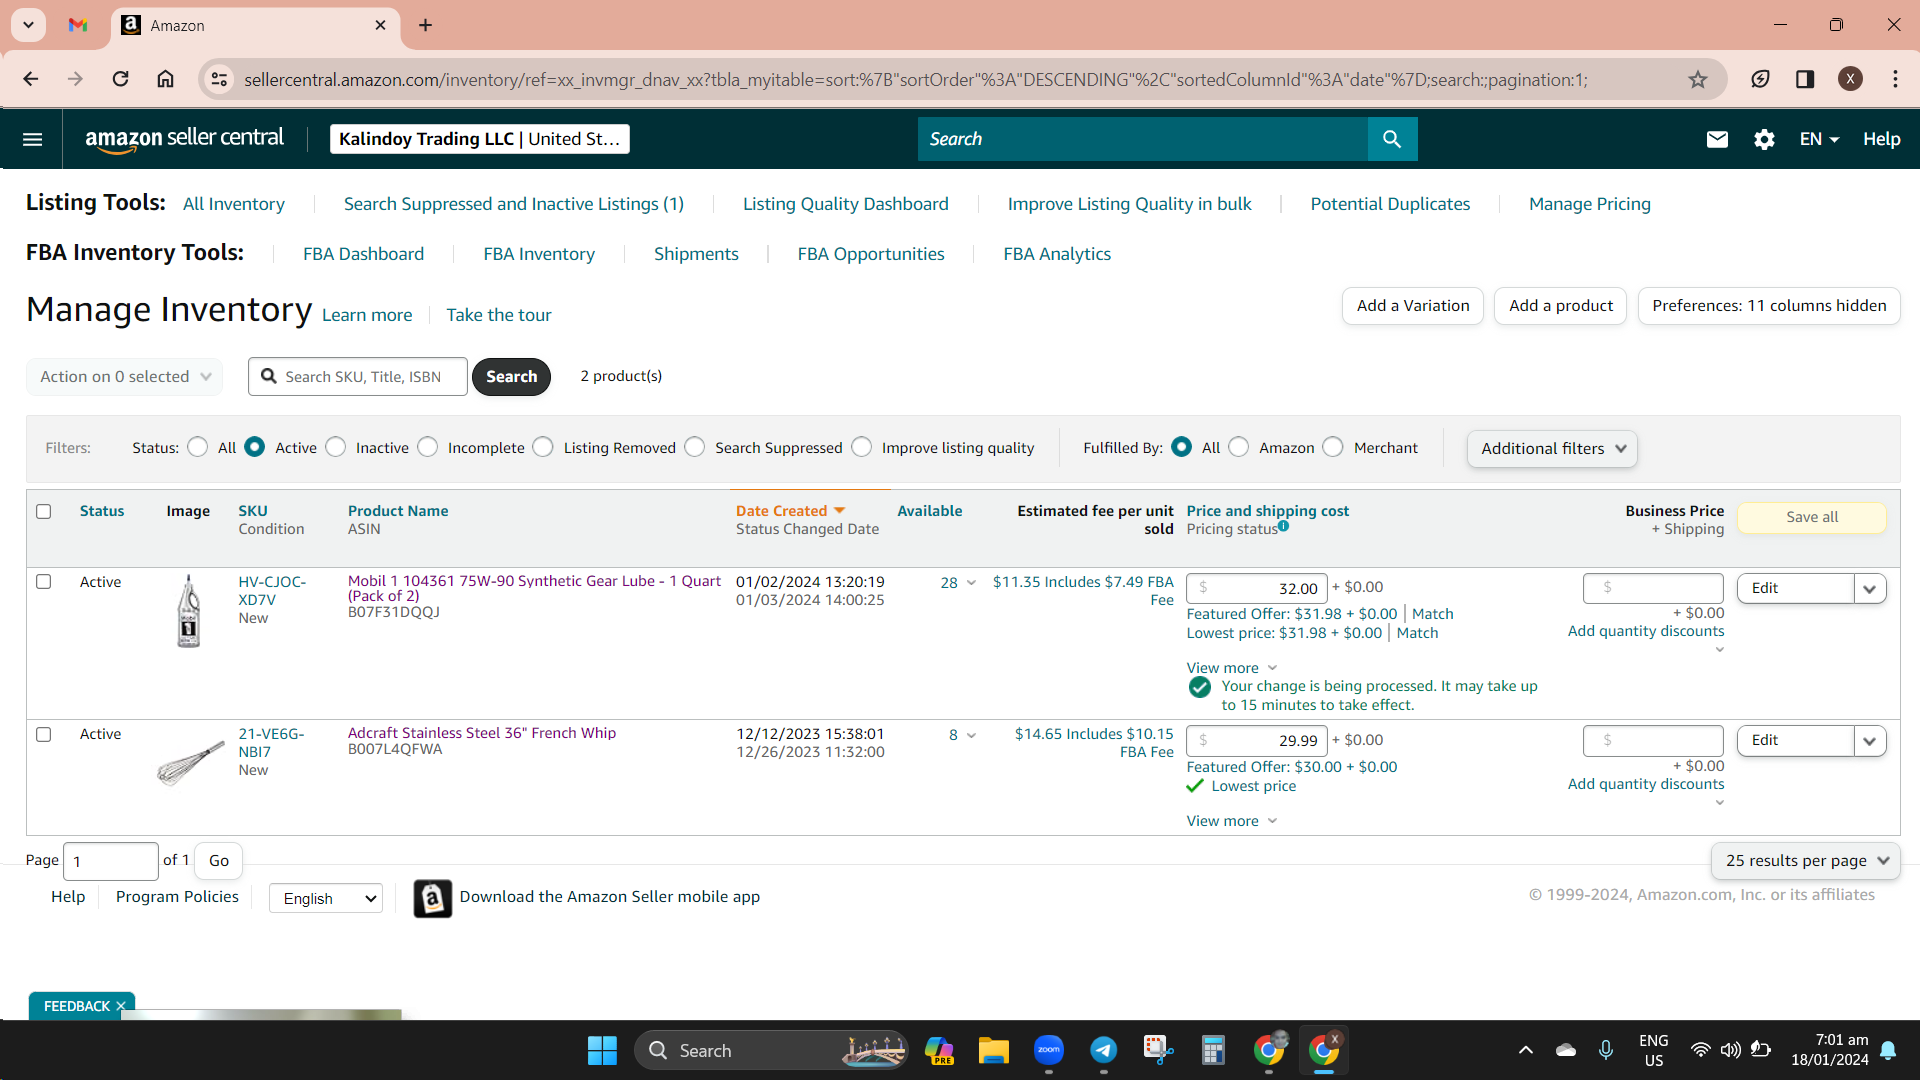
Task: Click the Add a Variation button
Action: point(1413,306)
